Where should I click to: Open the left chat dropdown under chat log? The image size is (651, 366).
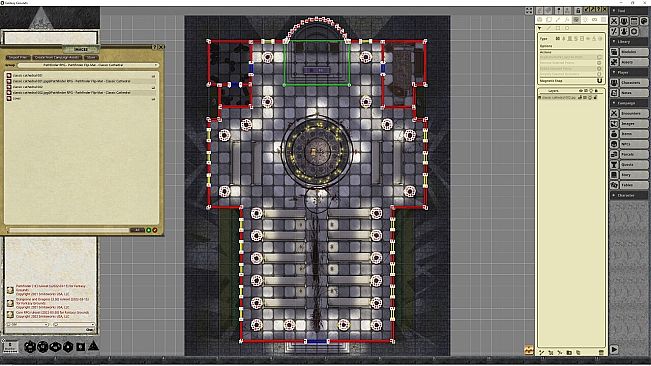pyautogui.click(x=28, y=325)
